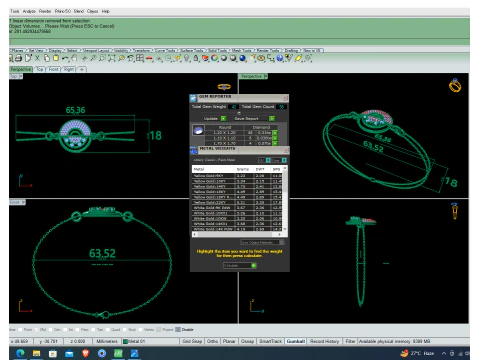Click the Copy toolbar icon

pos(47,58)
